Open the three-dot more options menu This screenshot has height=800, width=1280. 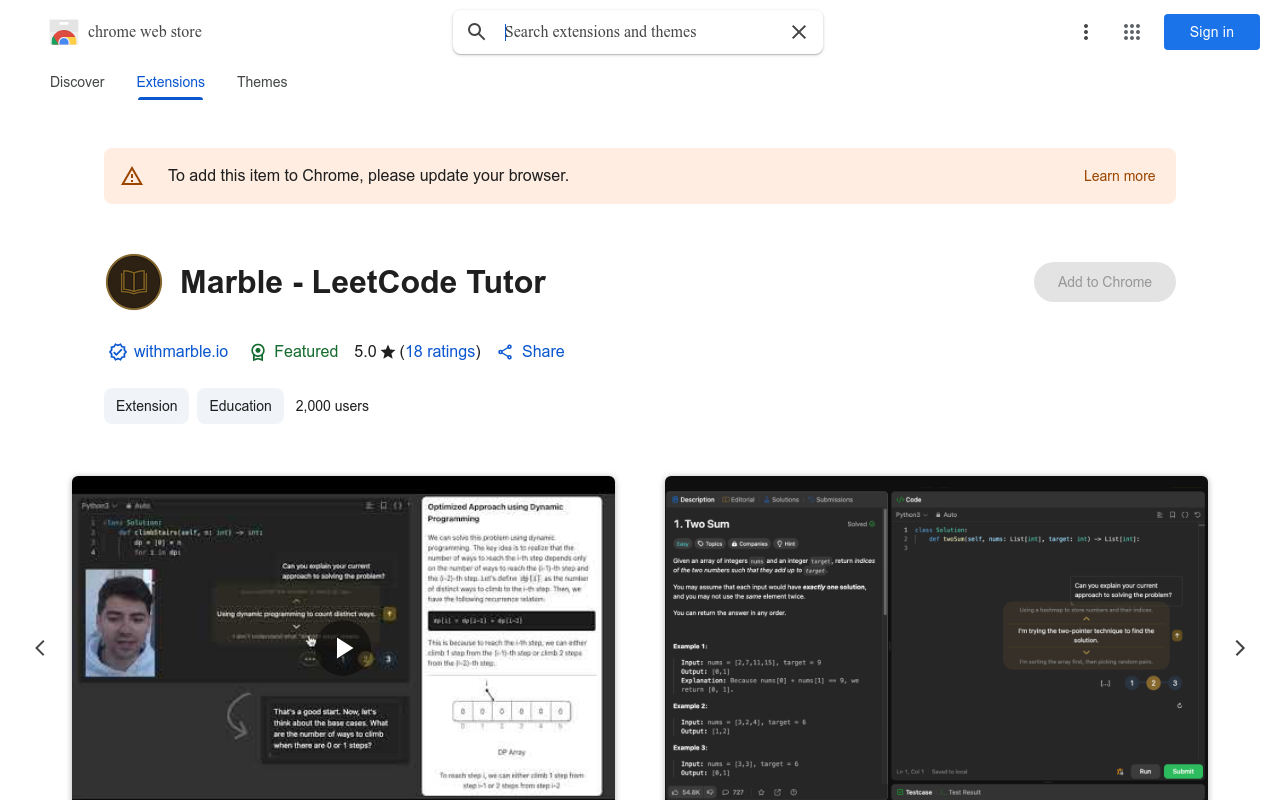coord(1086,32)
